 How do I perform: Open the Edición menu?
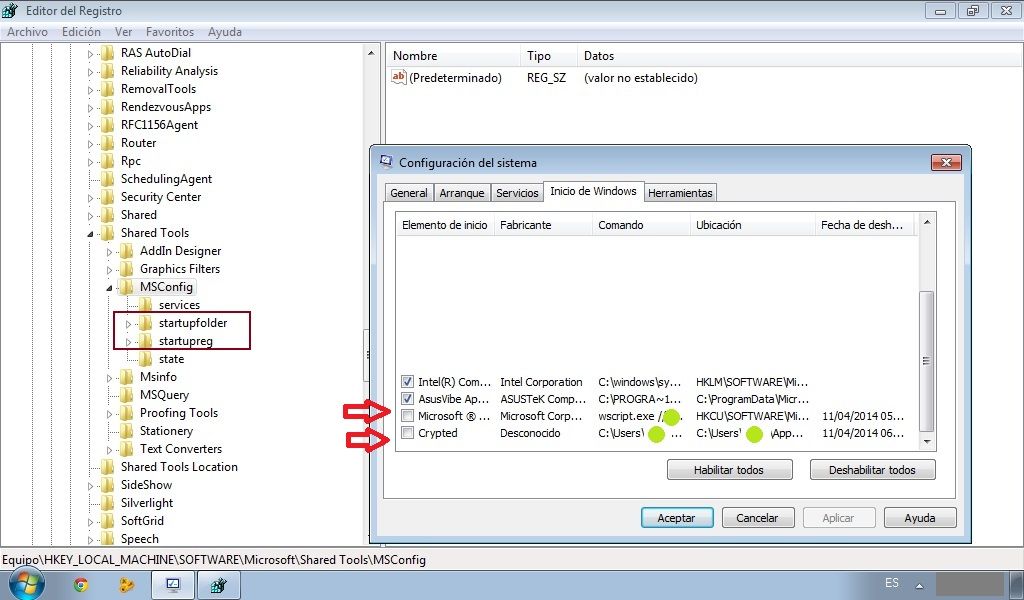(x=81, y=31)
